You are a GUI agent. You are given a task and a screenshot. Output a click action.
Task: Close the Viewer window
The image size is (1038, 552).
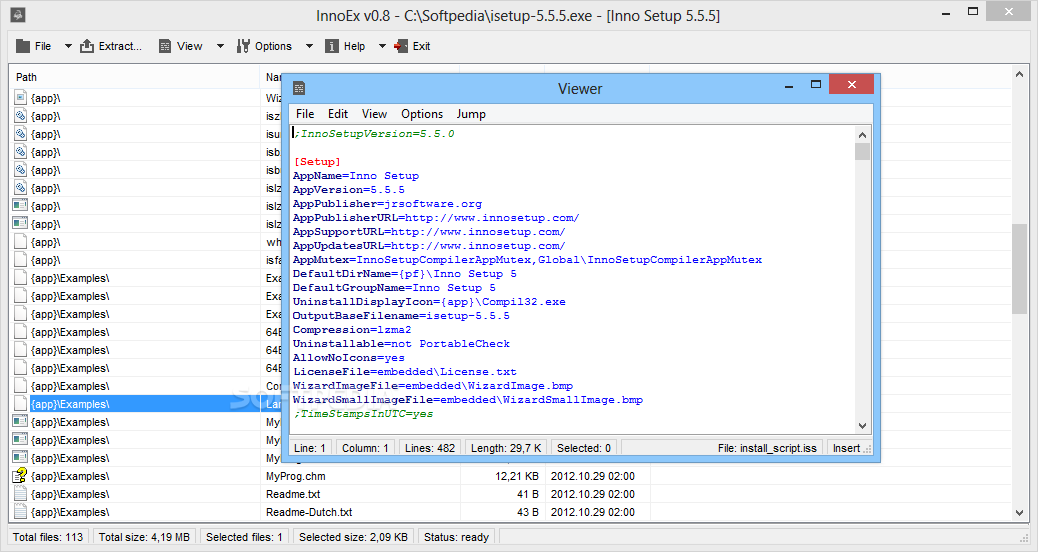[851, 84]
